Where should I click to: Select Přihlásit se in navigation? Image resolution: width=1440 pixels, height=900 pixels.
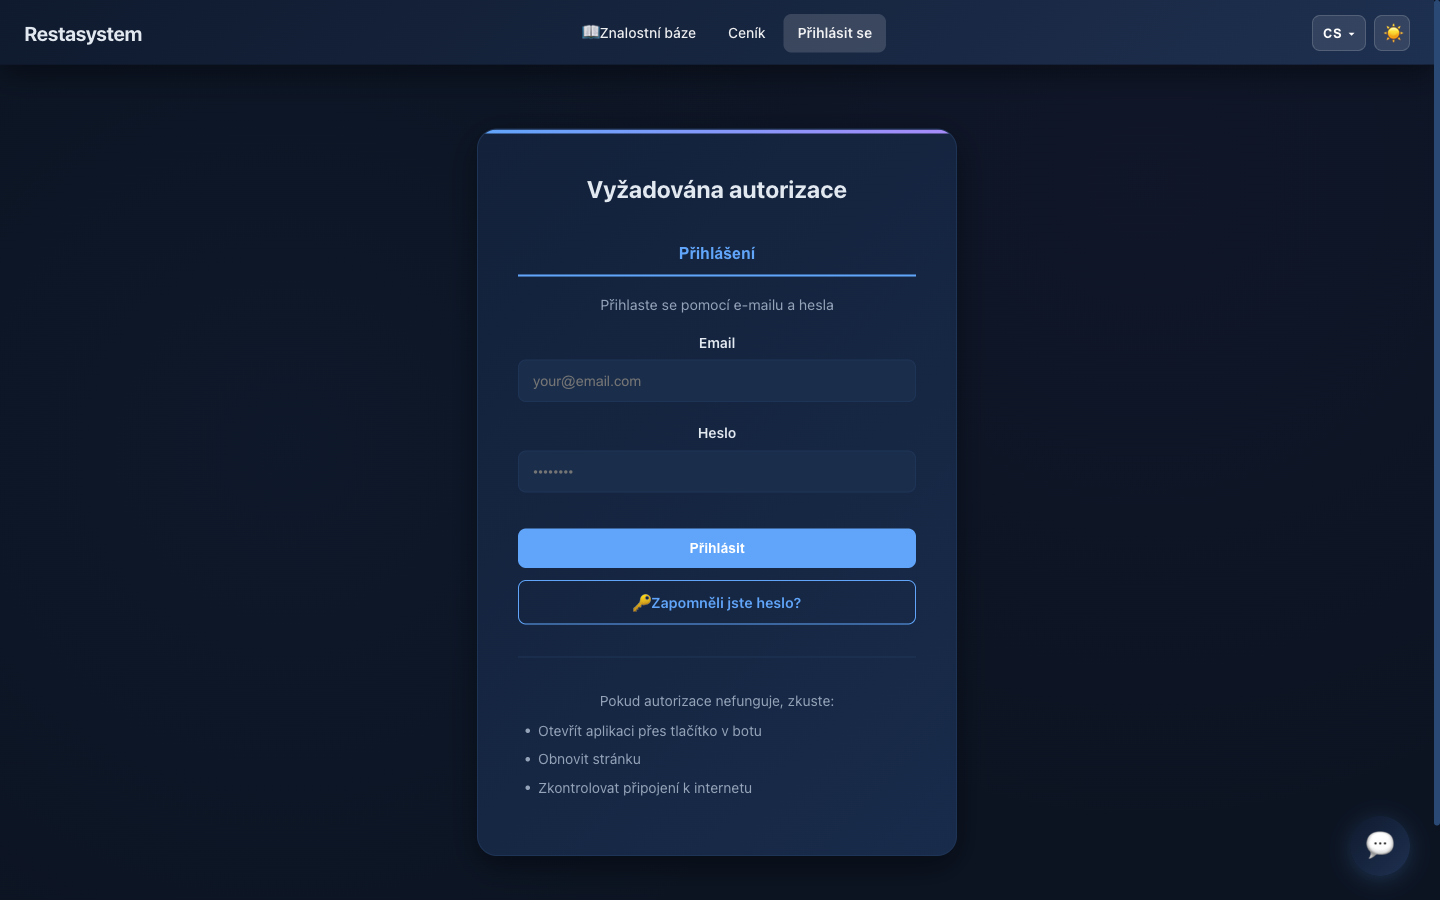coord(834,33)
